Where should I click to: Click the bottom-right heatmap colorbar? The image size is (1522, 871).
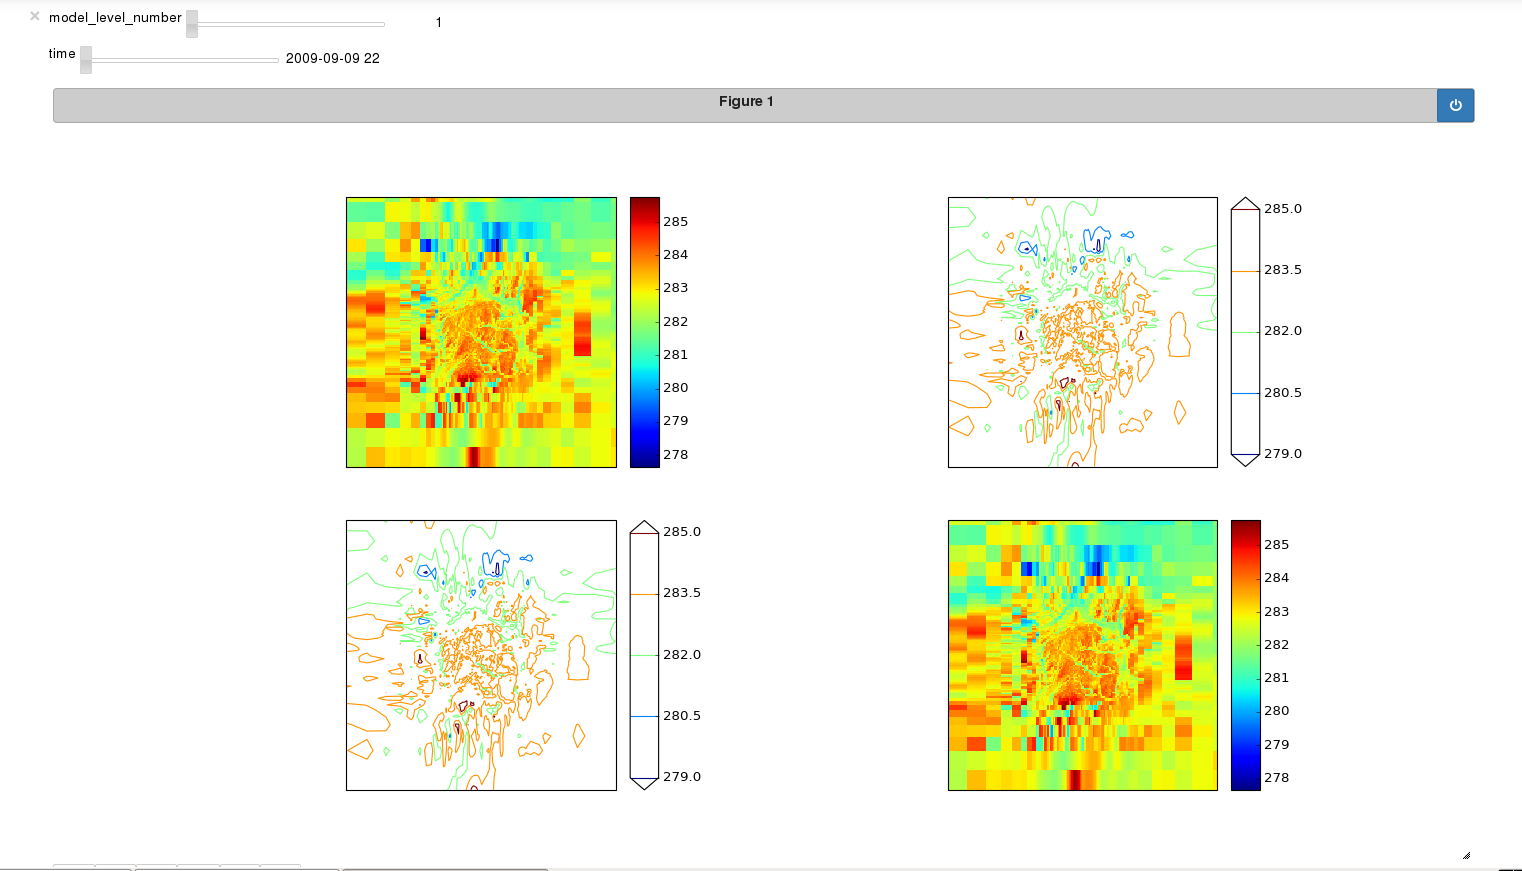(1246, 655)
